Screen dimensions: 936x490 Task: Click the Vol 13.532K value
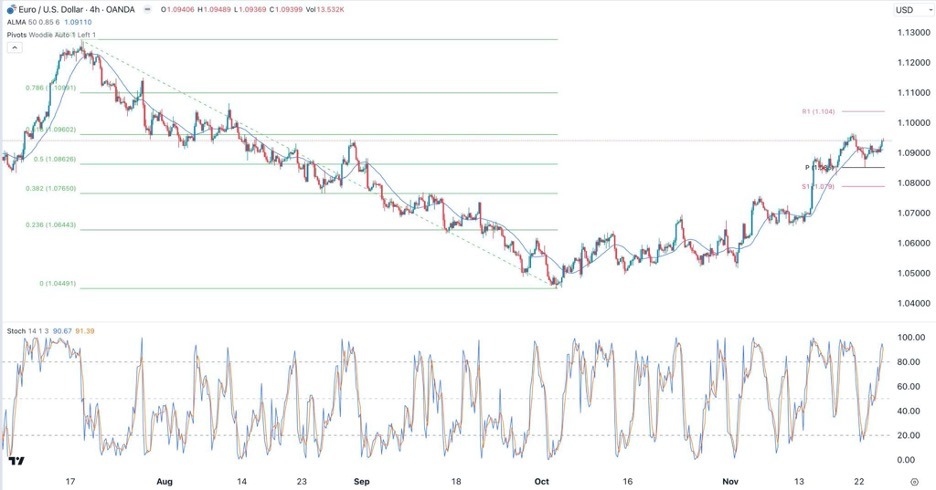(323, 10)
